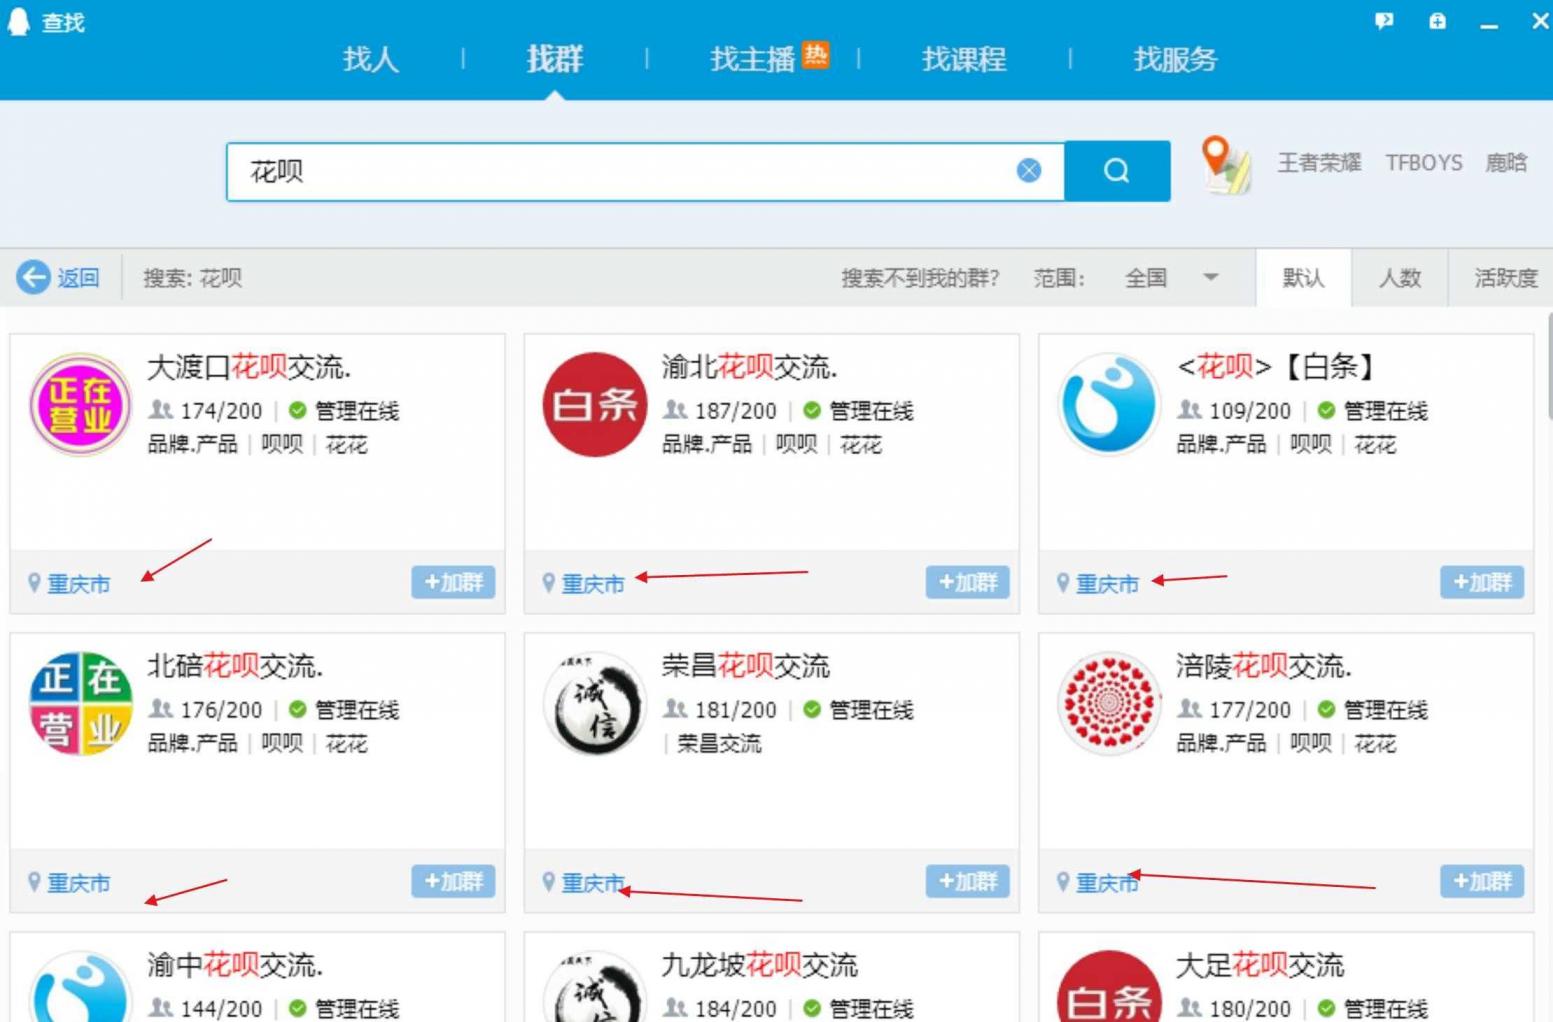Screen dimensions: 1553x1022
Task: Click the feedback icon in the title bar
Action: coord(1384,21)
